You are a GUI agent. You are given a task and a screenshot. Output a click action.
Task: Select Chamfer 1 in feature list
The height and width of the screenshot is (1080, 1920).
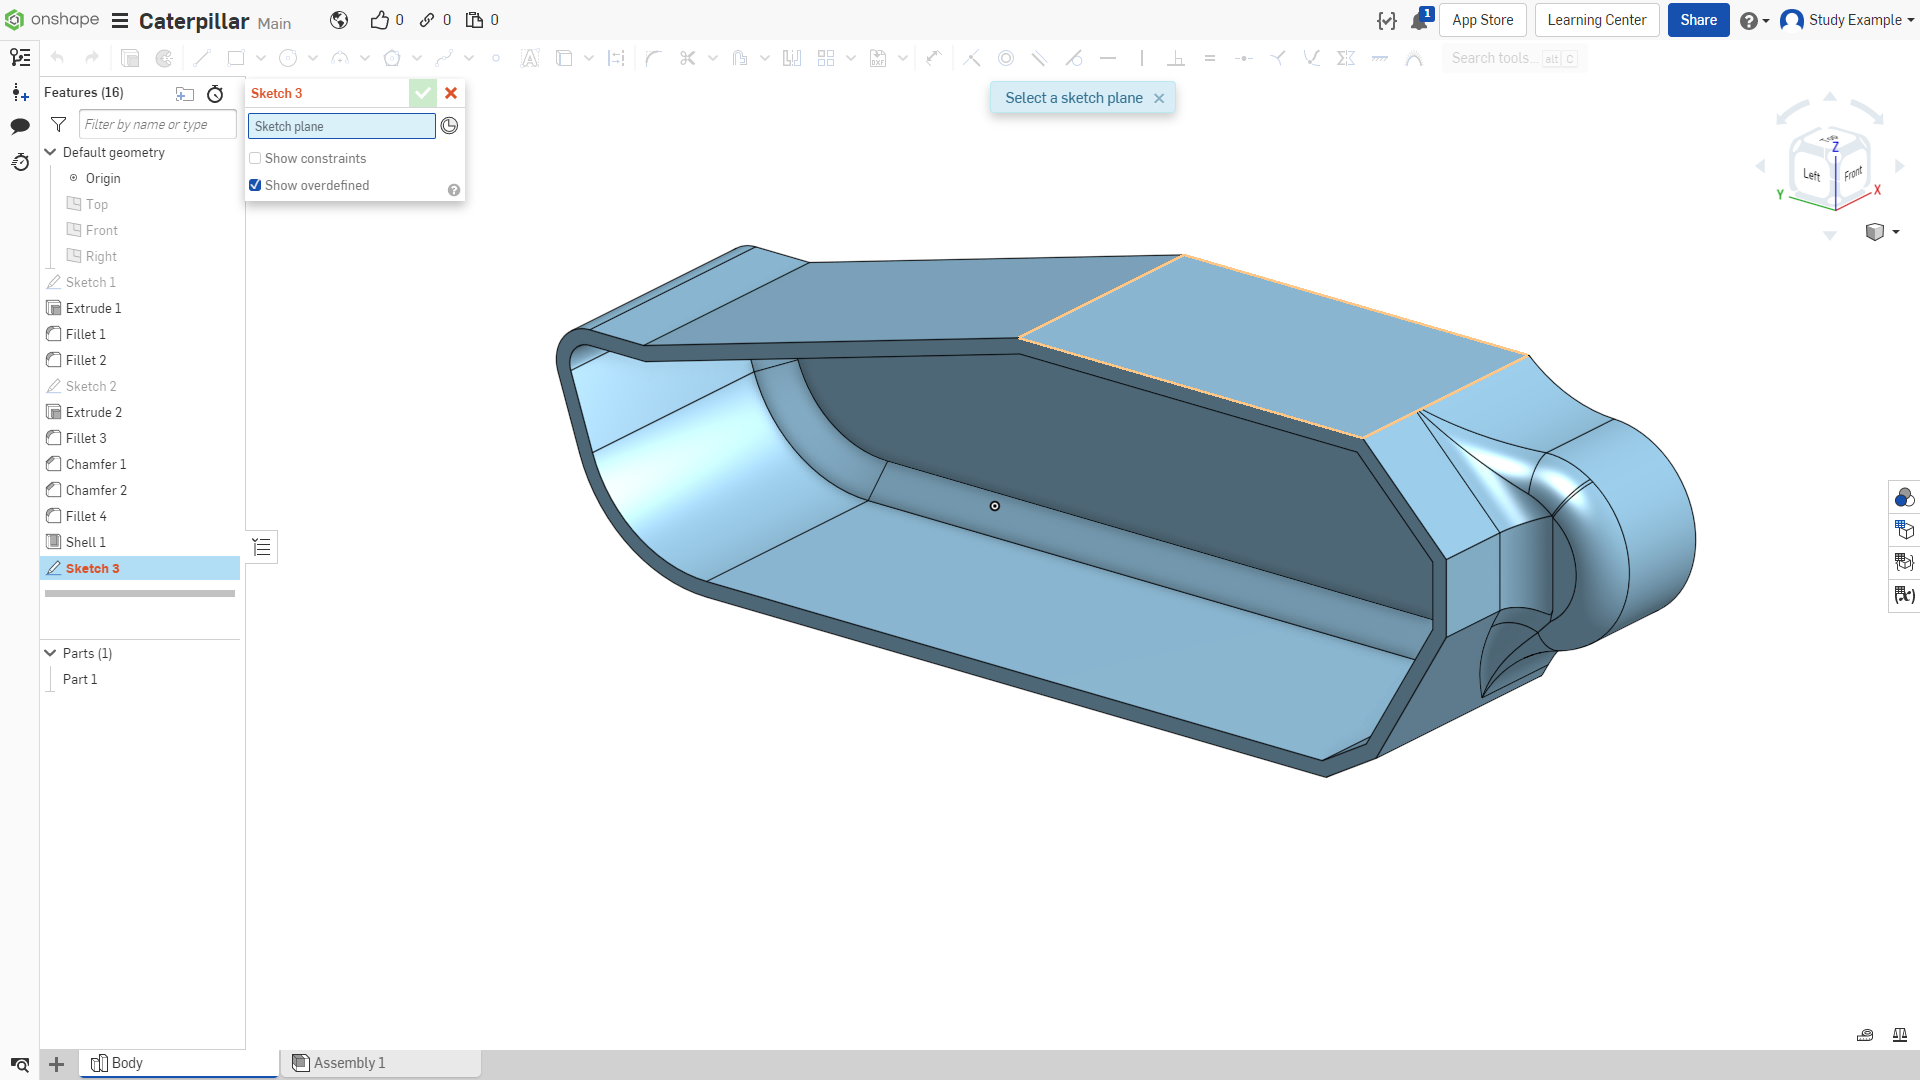[96, 464]
